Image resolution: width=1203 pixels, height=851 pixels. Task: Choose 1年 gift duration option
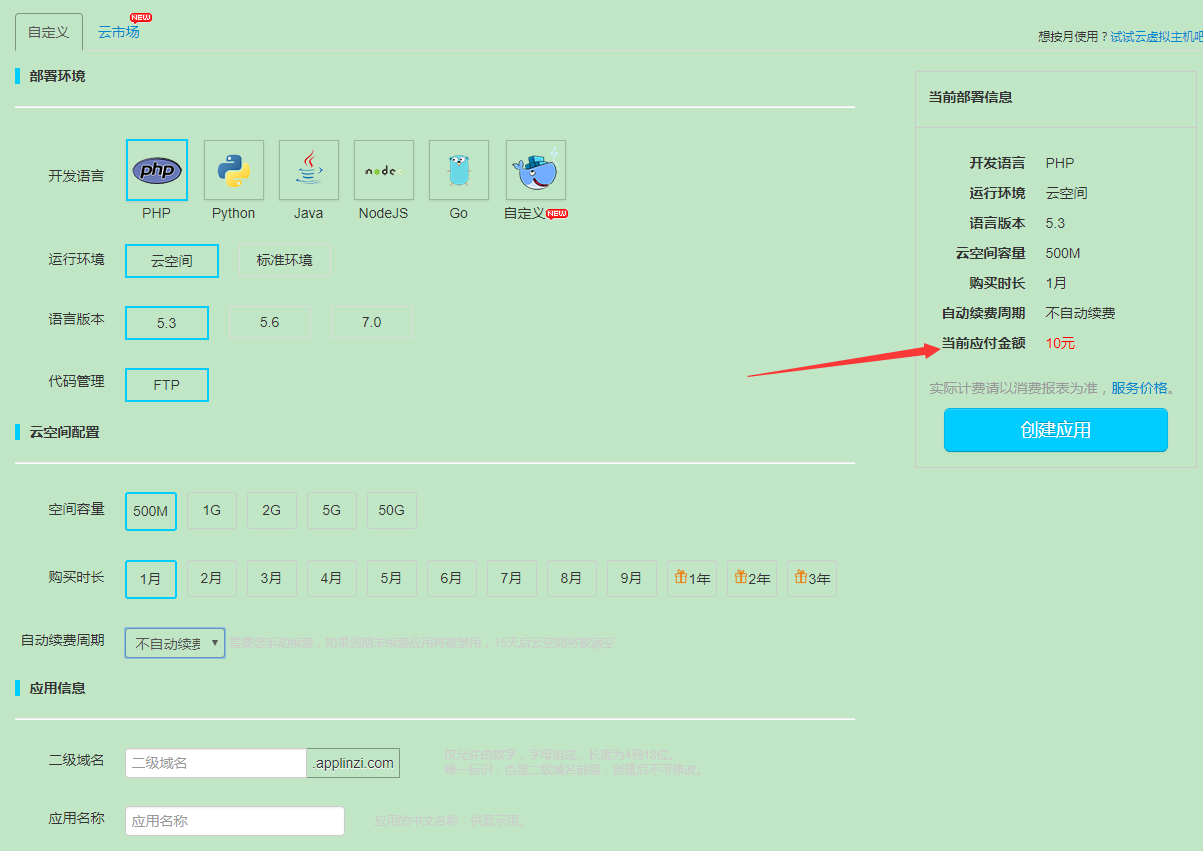pos(692,578)
